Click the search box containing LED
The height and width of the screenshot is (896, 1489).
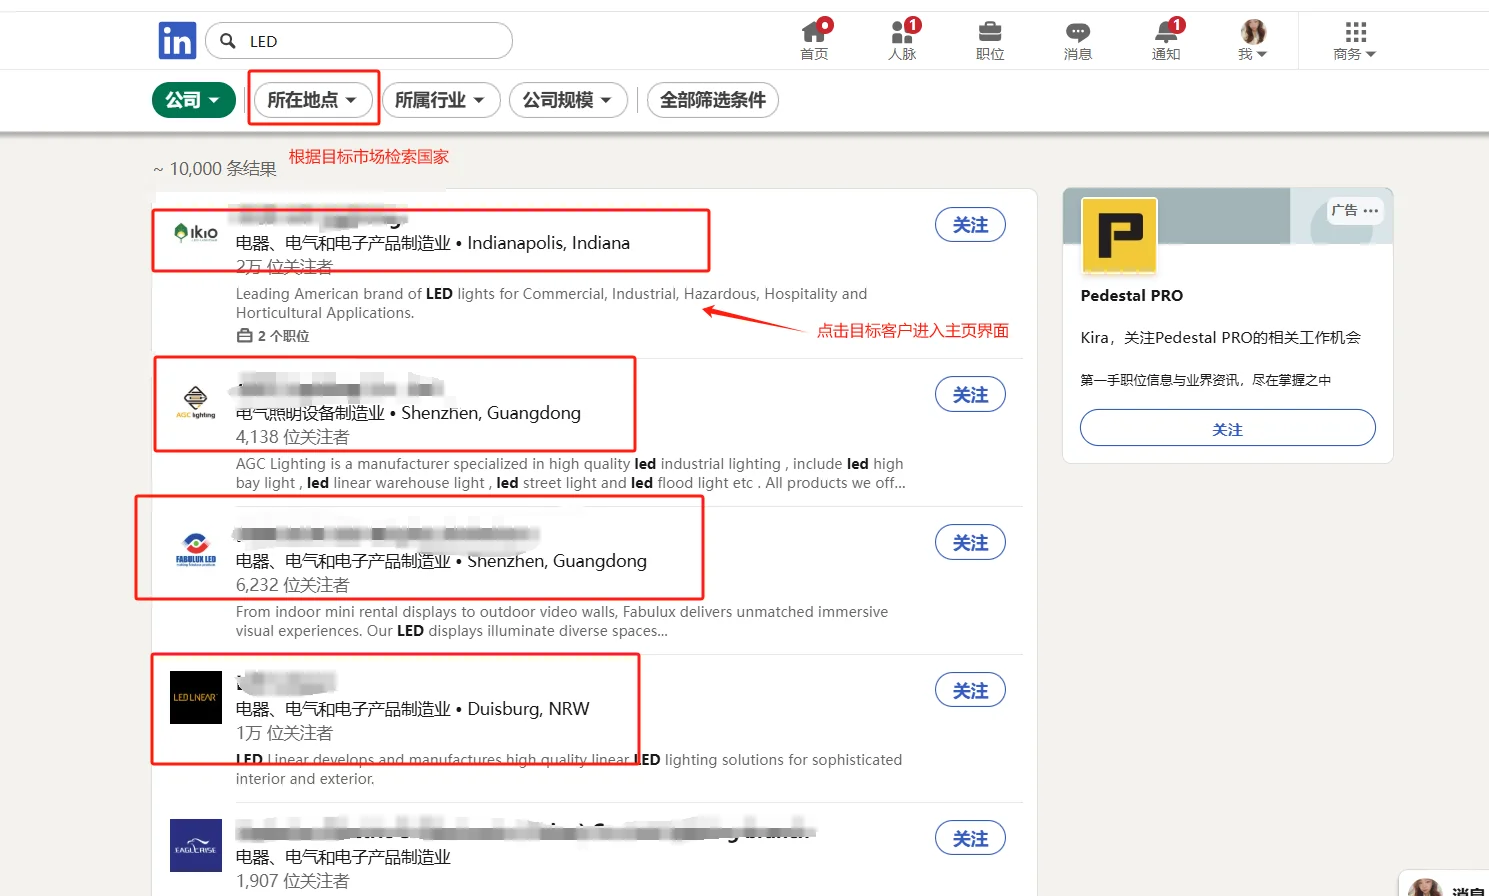pos(358,40)
